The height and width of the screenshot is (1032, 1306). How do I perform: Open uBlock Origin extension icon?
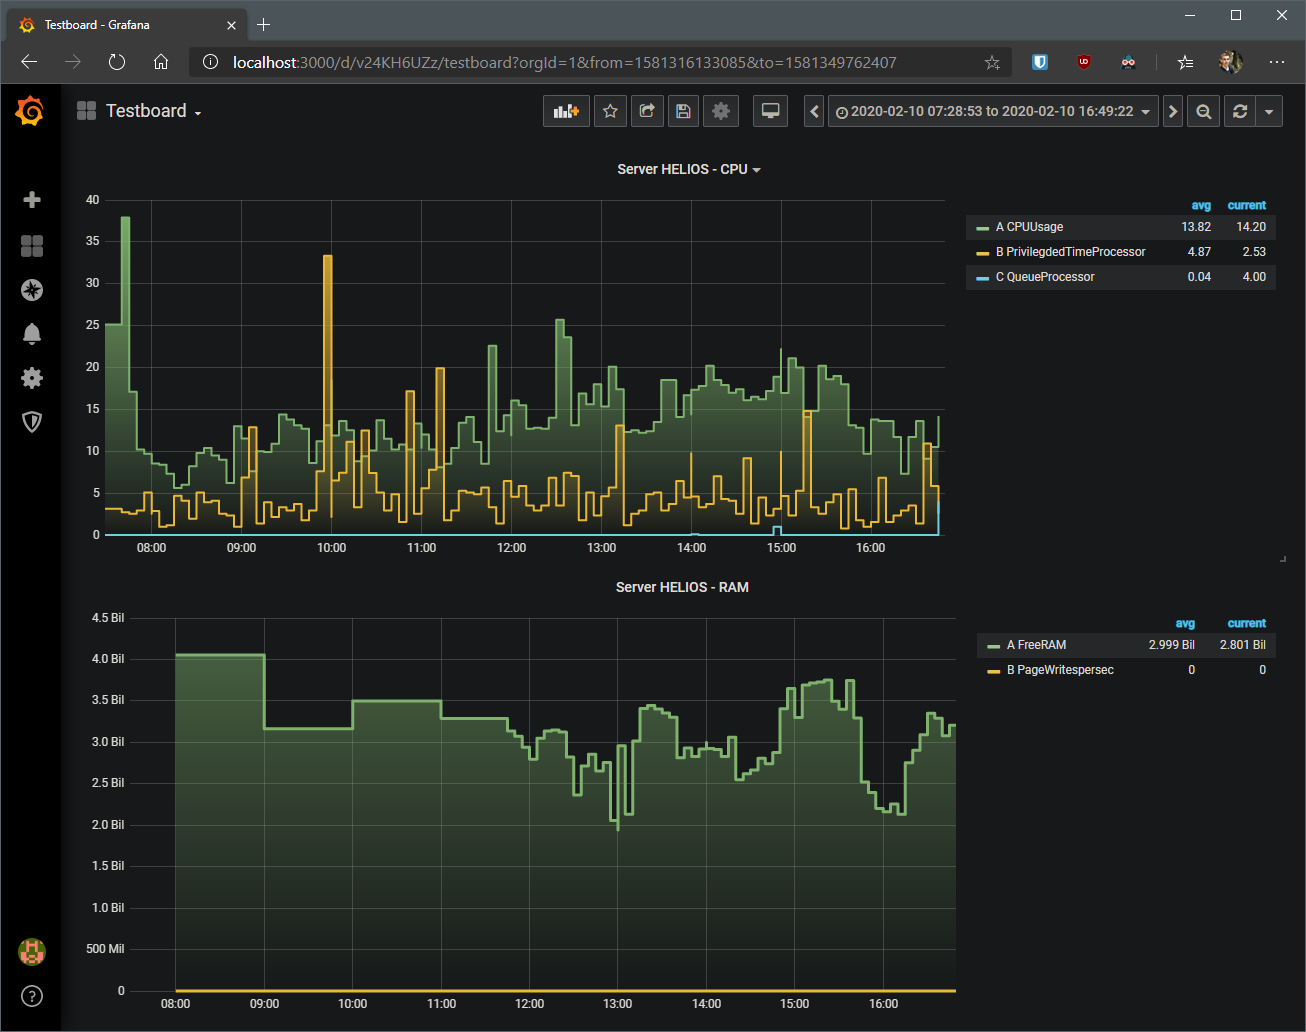coord(1084,62)
